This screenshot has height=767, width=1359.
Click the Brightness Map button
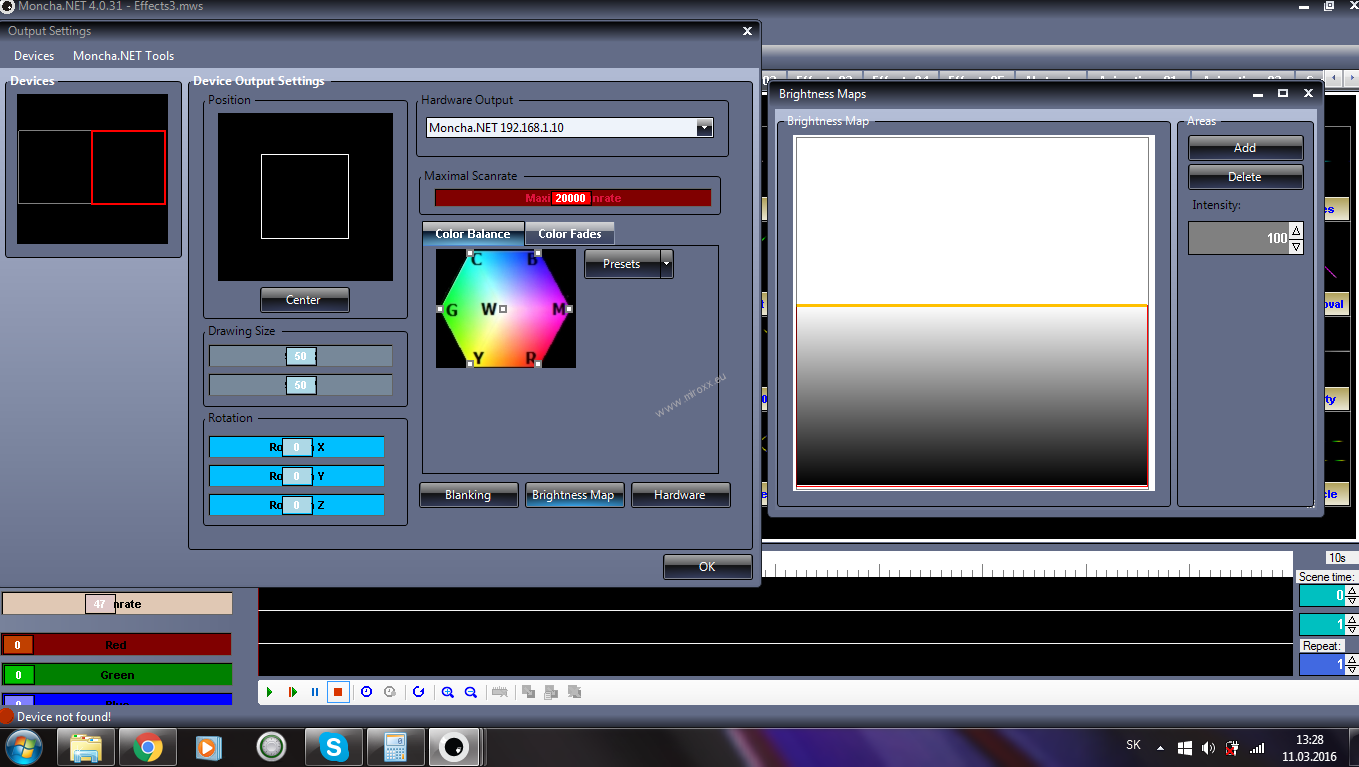(x=574, y=495)
